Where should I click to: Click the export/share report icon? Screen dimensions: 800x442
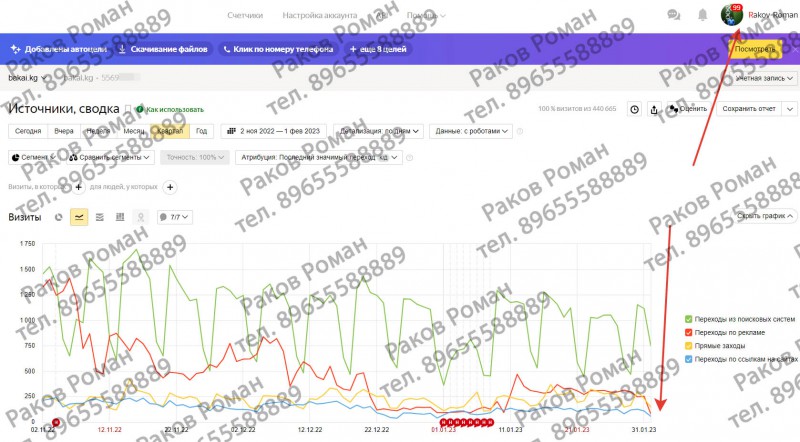(x=654, y=109)
